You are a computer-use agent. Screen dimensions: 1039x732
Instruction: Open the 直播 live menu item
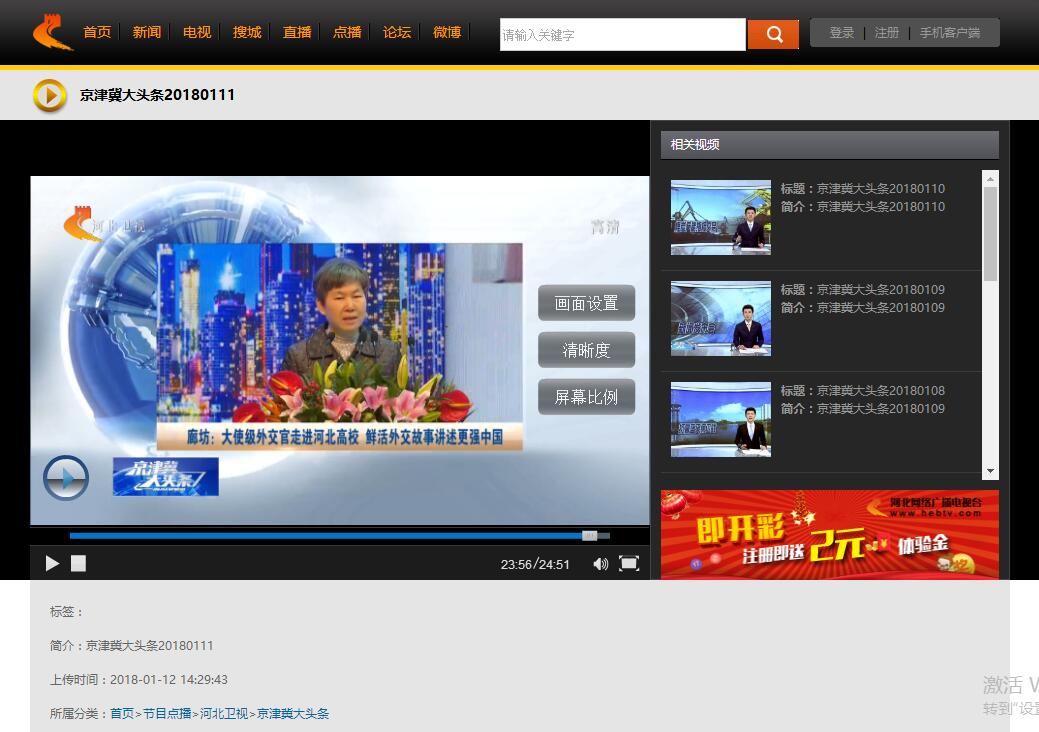pyautogui.click(x=297, y=32)
